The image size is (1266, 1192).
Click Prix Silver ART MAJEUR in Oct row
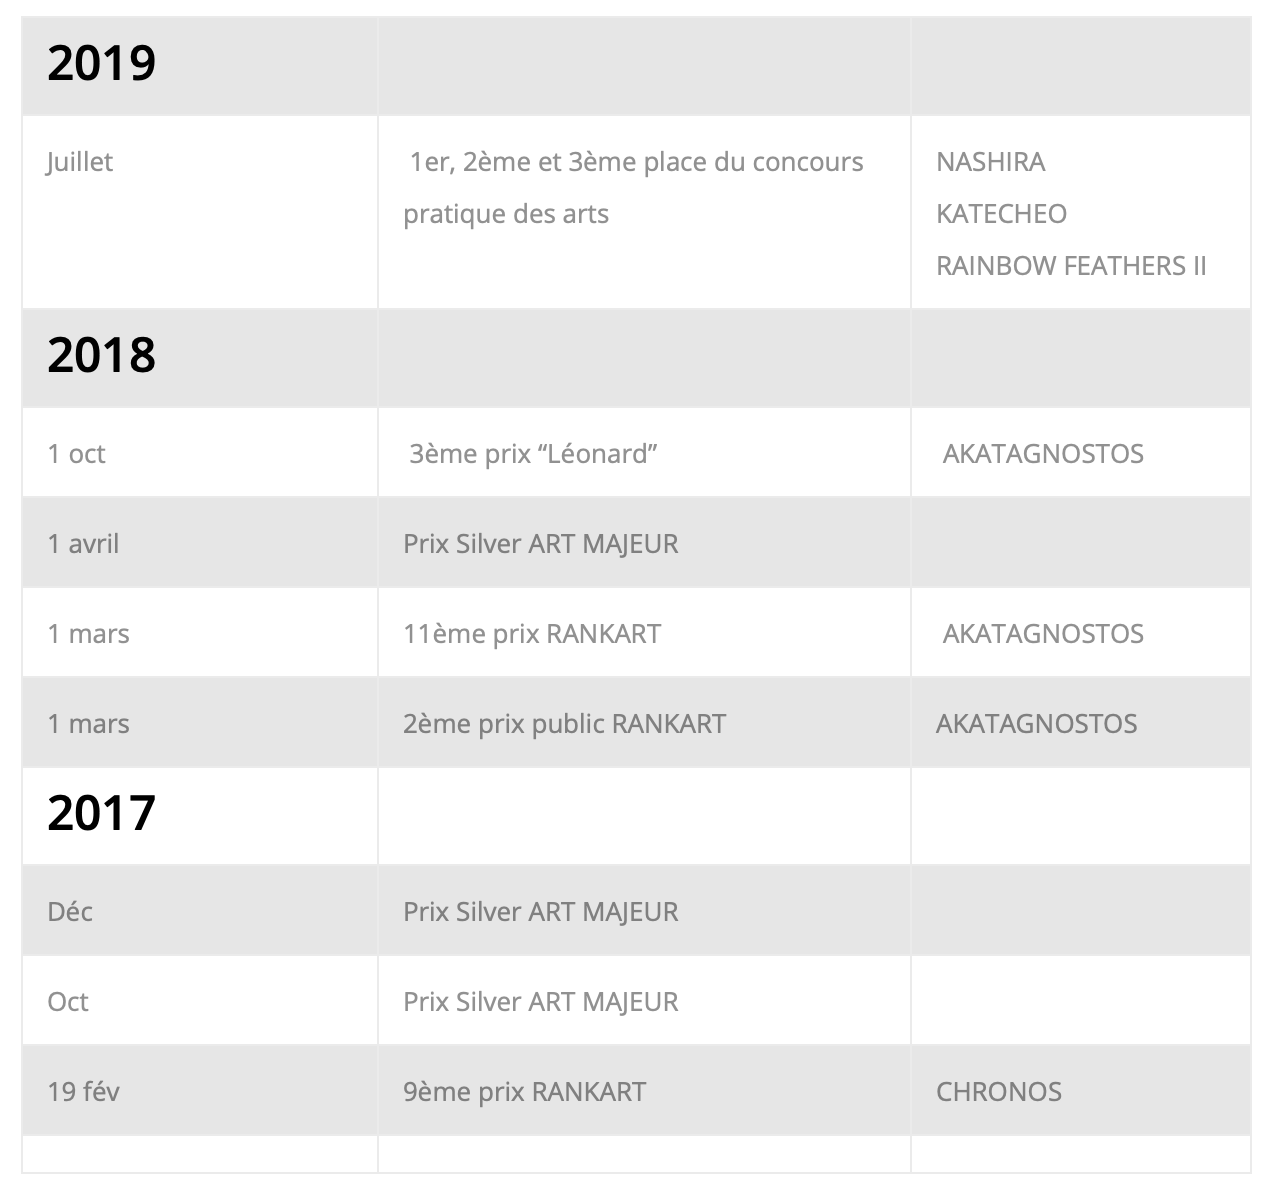pos(540,1002)
